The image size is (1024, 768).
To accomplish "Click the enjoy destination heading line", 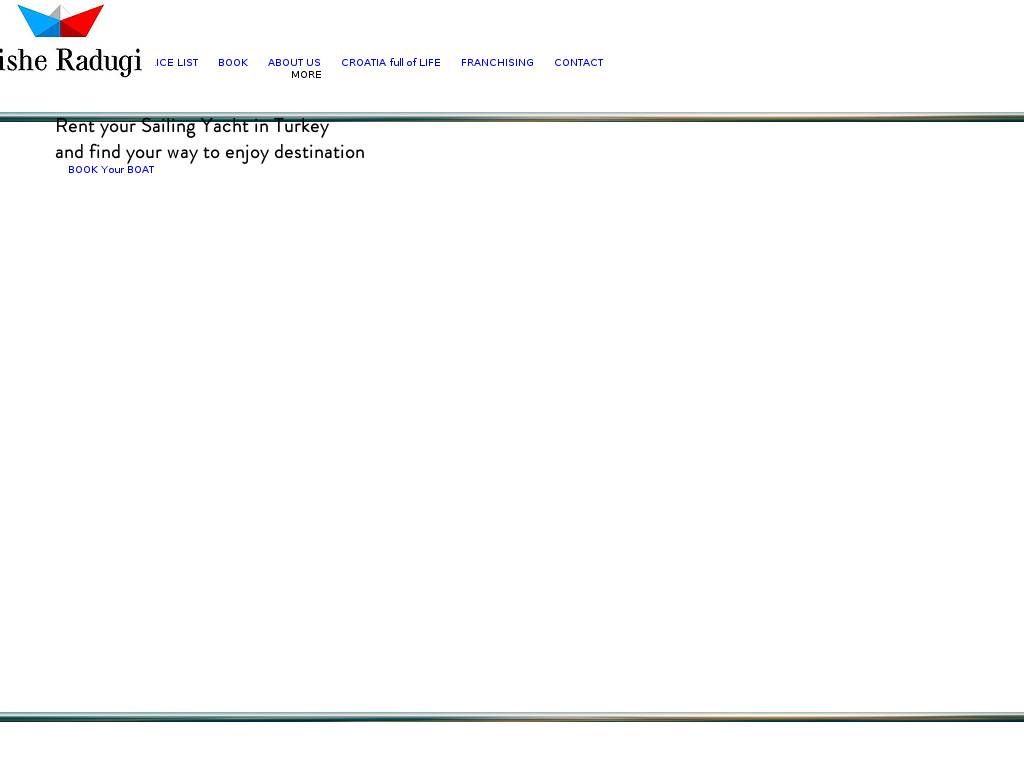I will click(x=209, y=152).
